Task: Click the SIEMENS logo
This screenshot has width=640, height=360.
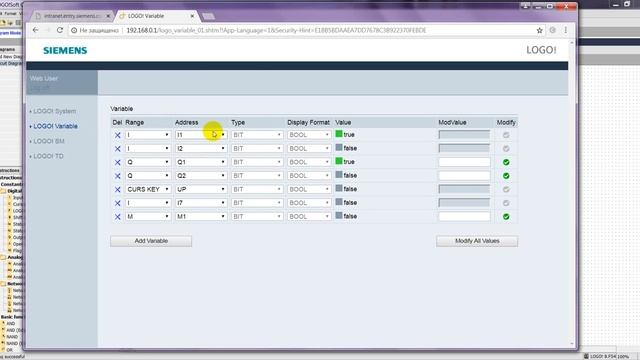Action: click(x=65, y=51)
